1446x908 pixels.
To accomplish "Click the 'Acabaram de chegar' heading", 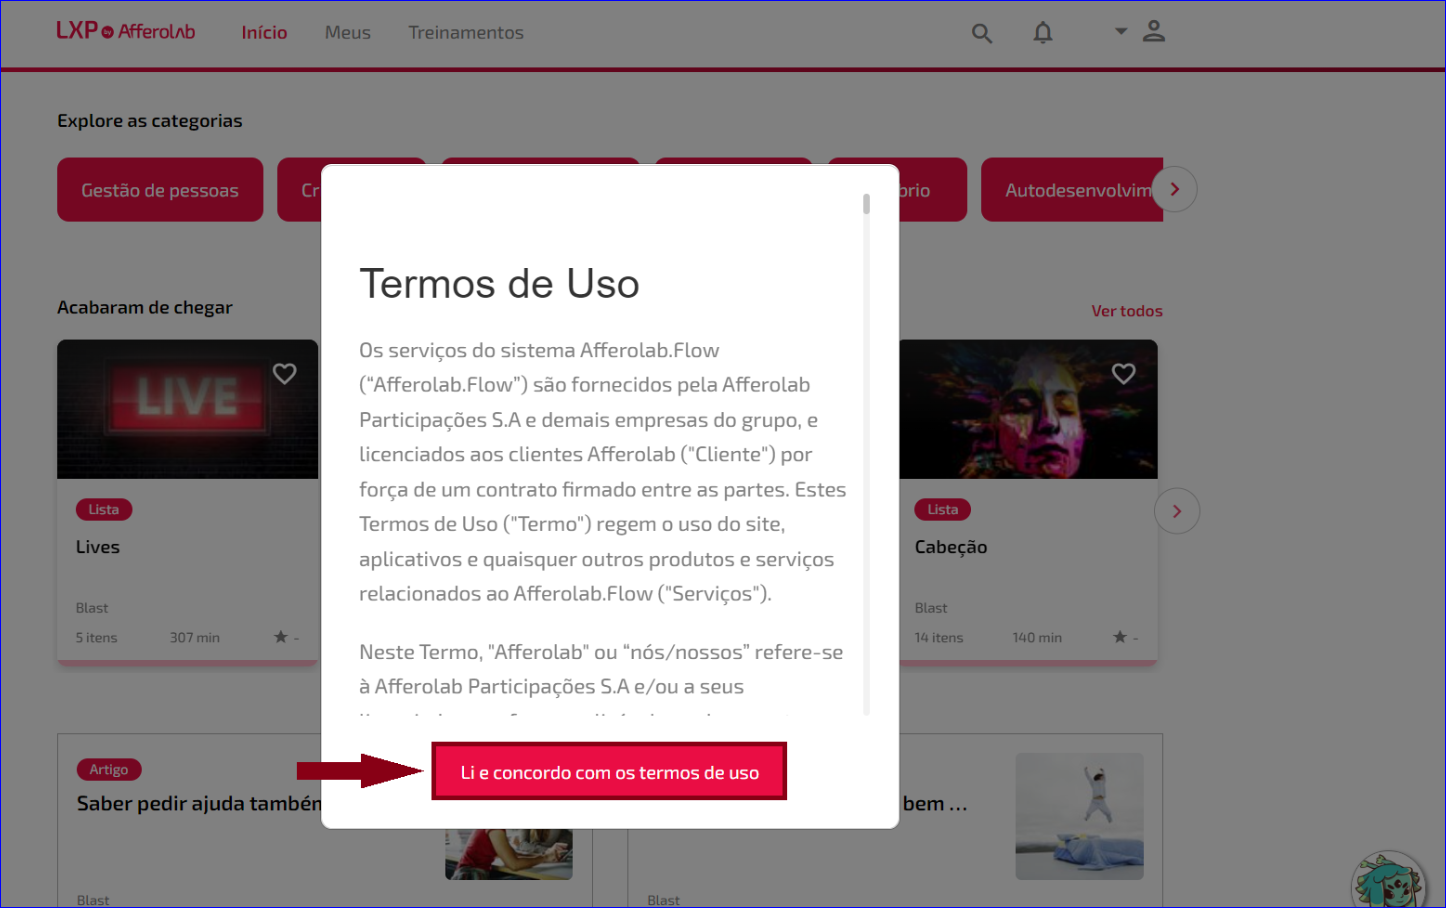I will [145, 307].
